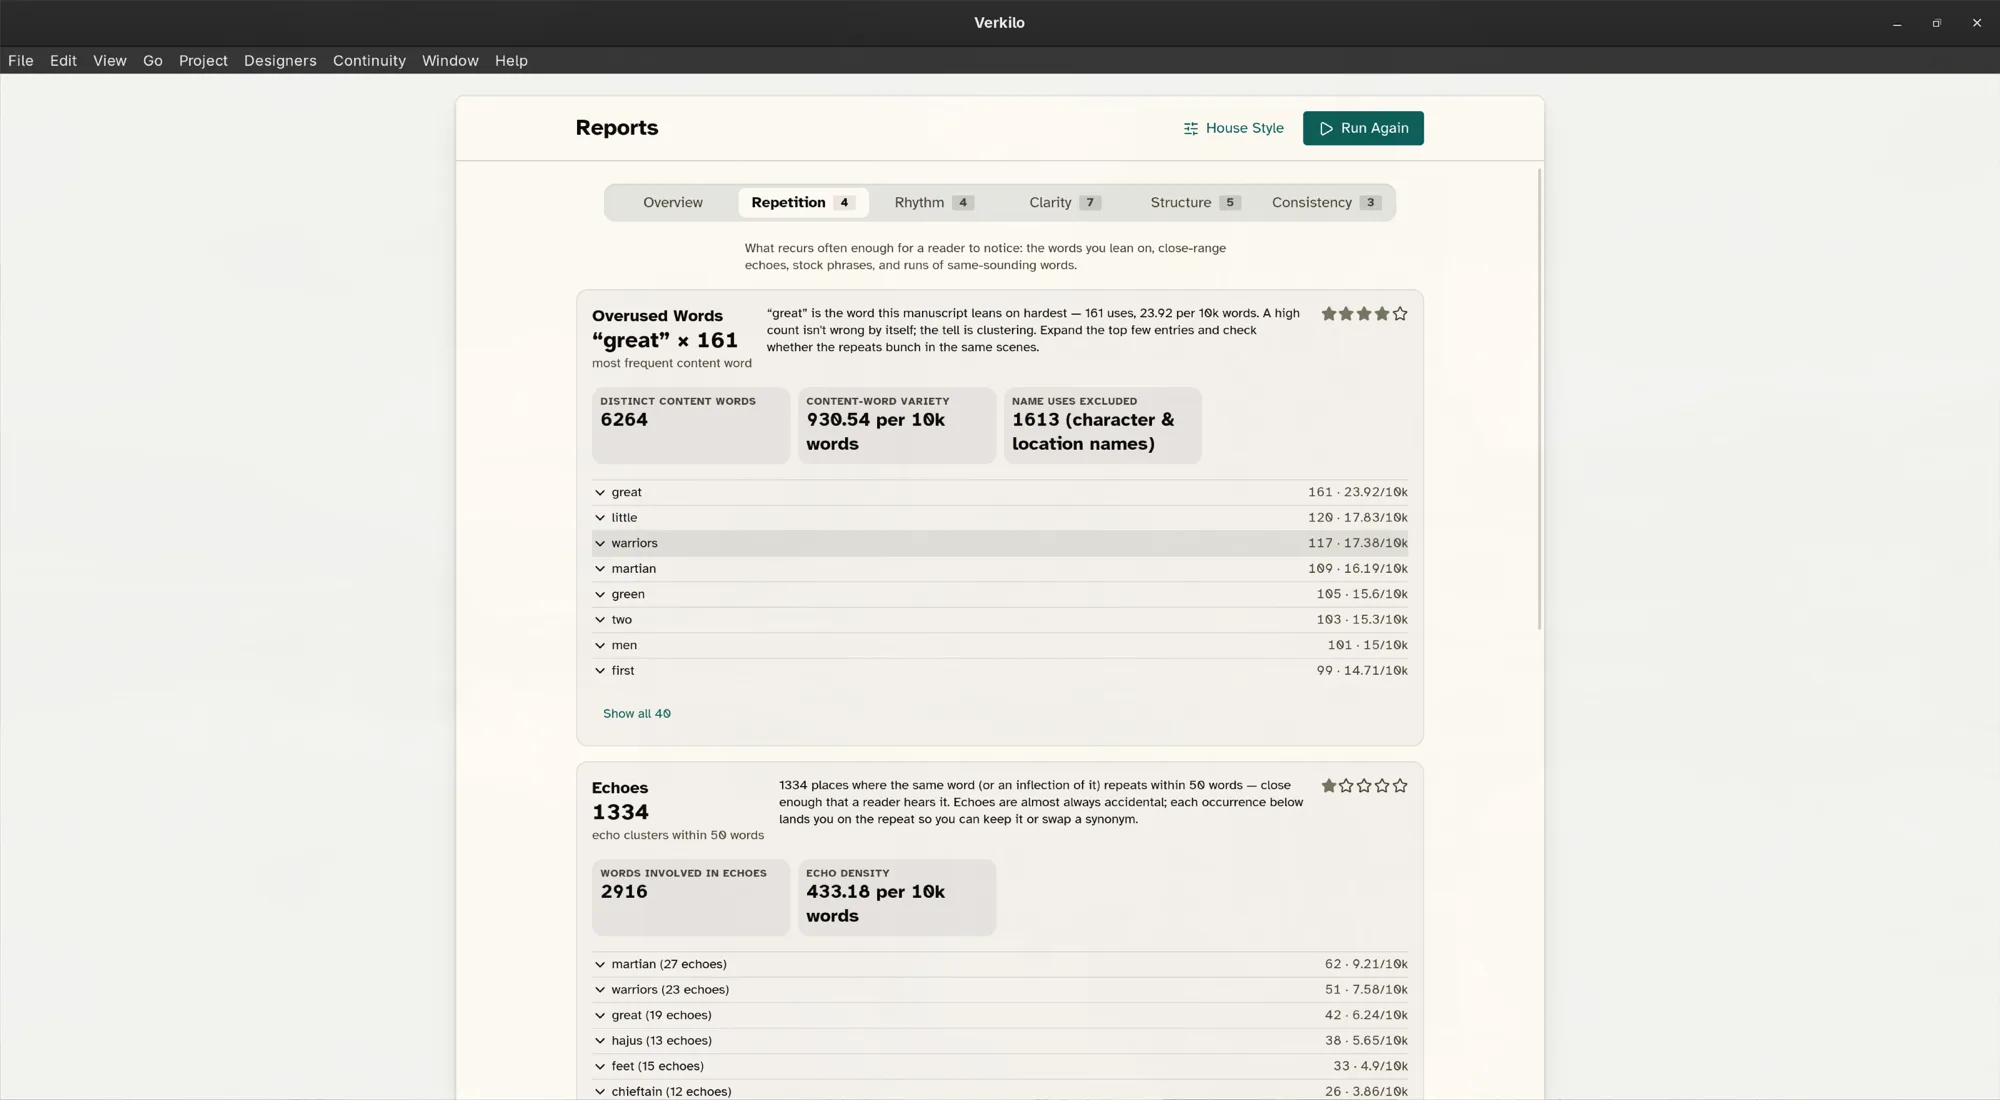Click the "“great” × 161" headline
The width and height of the screenshot is (2000, 1100).
(665, 340)
